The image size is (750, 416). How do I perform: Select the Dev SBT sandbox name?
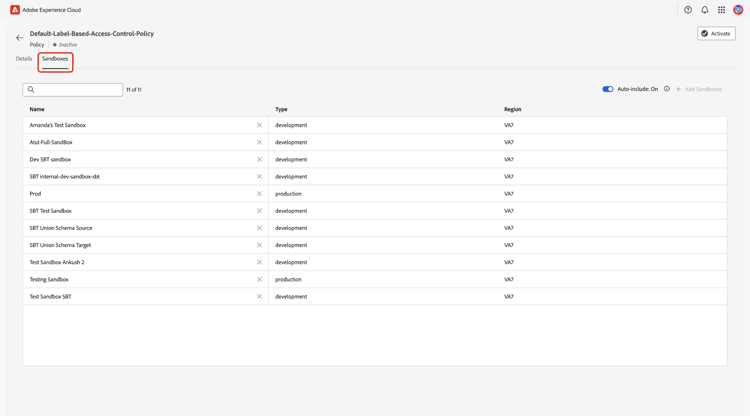pos(50,160)
